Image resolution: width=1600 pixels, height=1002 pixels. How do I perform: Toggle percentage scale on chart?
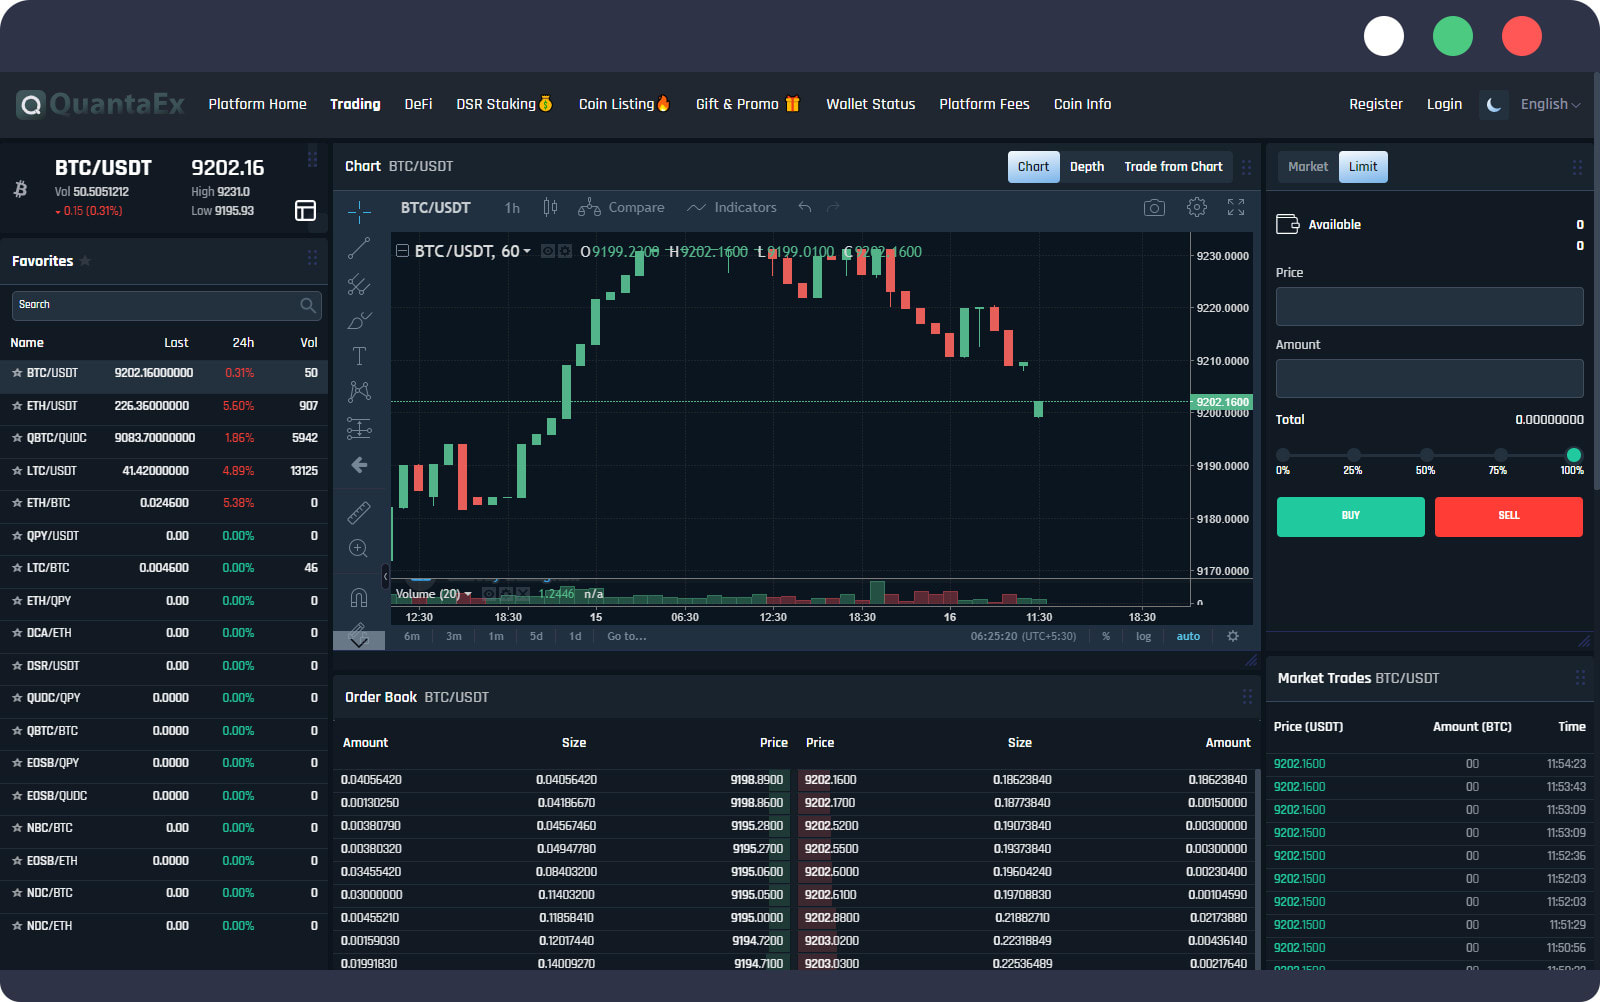pos(1106,636)
